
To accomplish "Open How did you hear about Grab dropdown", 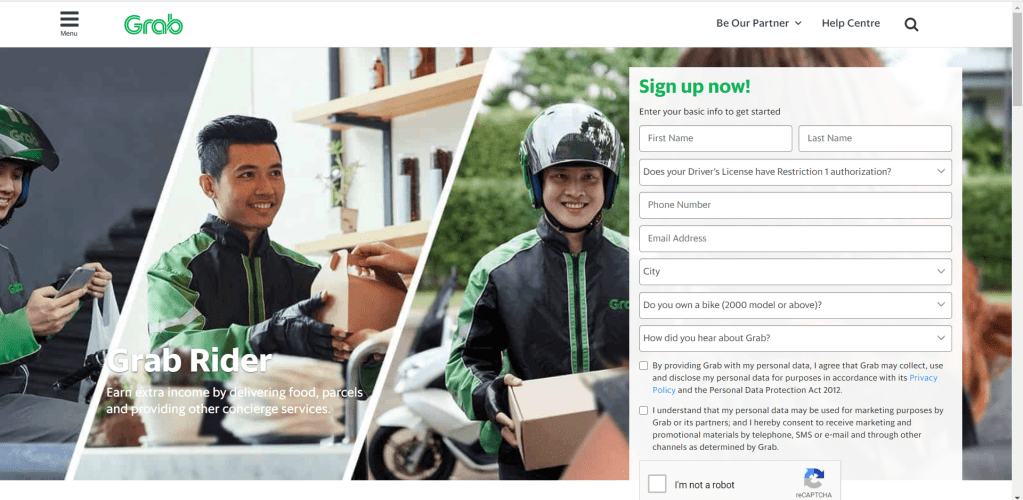I will click(795, 338).
